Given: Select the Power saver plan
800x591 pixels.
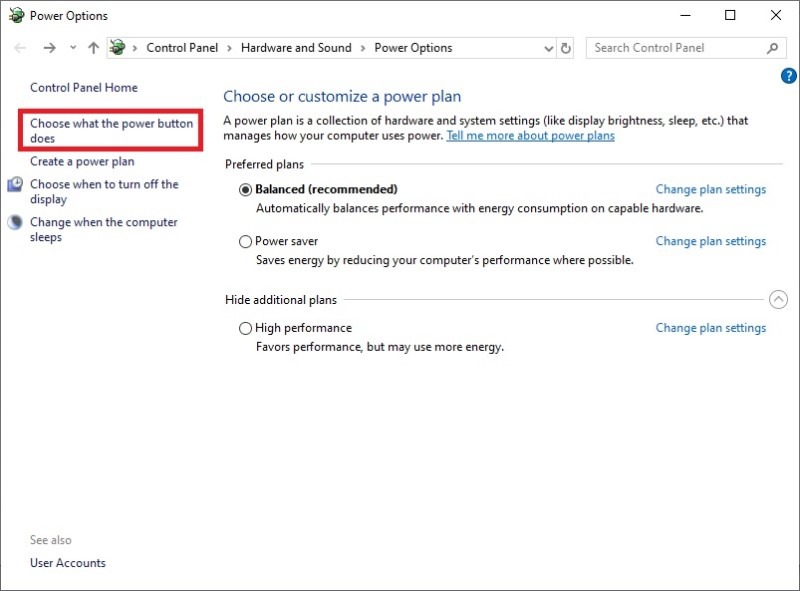Looking at the screenshot, I should (x=245, y=241).
